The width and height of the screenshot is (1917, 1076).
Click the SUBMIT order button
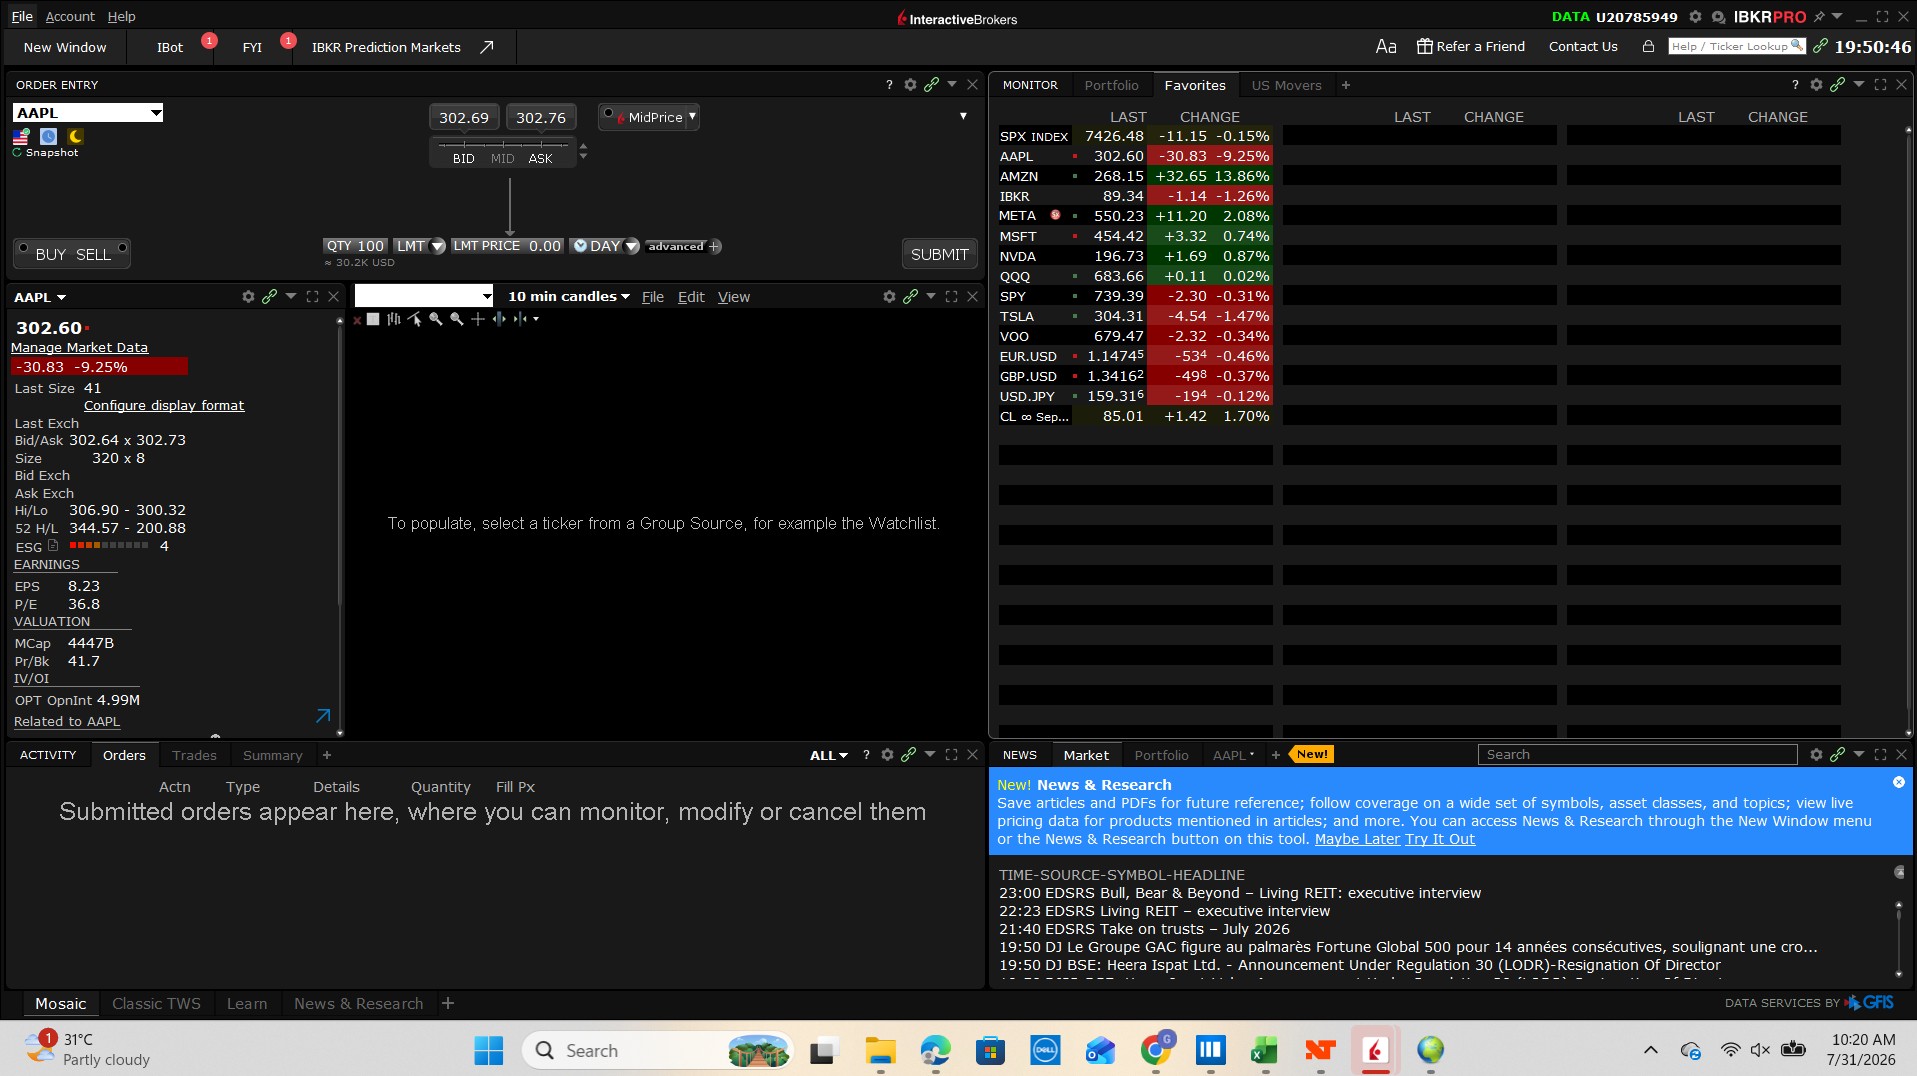939,254
